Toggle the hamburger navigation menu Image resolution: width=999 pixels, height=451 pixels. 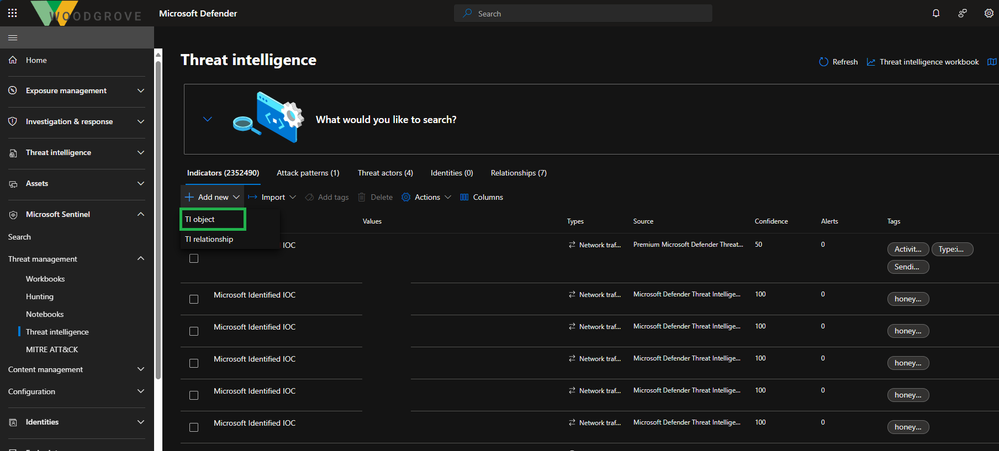click(x=13, y=38)
